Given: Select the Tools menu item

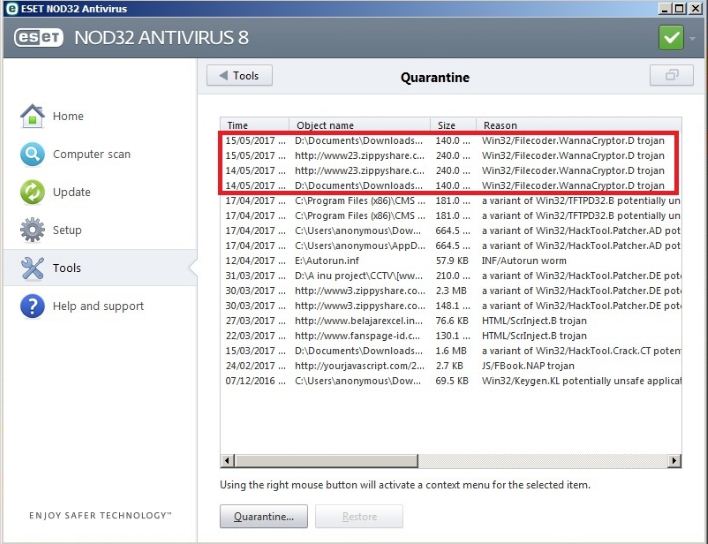Looking at the screenshot, I should point(100,268).
